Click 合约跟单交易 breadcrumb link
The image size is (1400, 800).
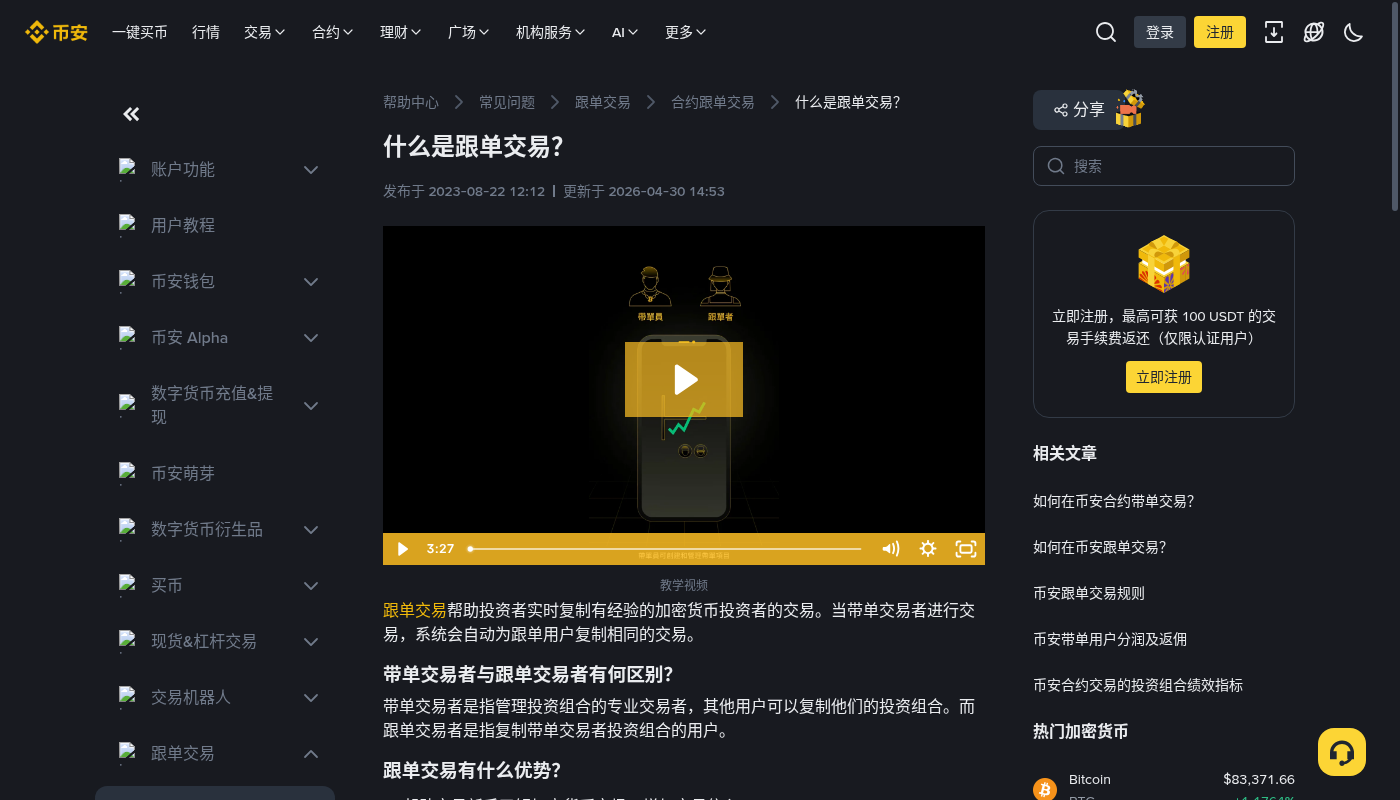(713, 102)
